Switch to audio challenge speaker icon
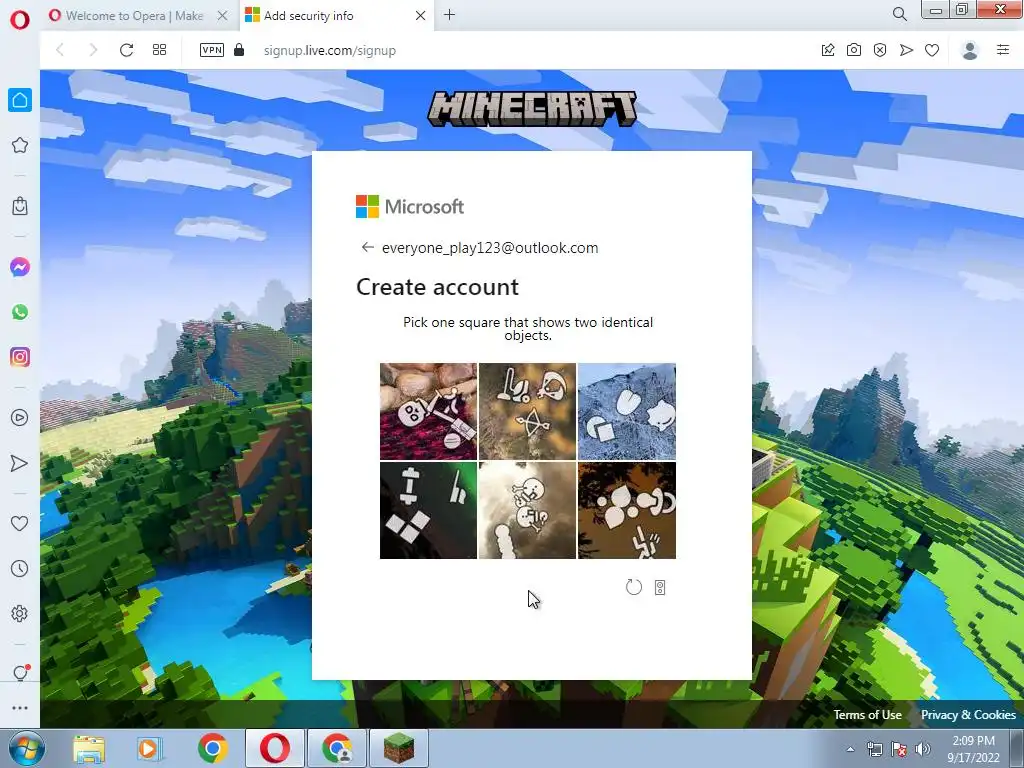Image resolution: width=1024 pixels, height=768 pixels. (660, 588)
